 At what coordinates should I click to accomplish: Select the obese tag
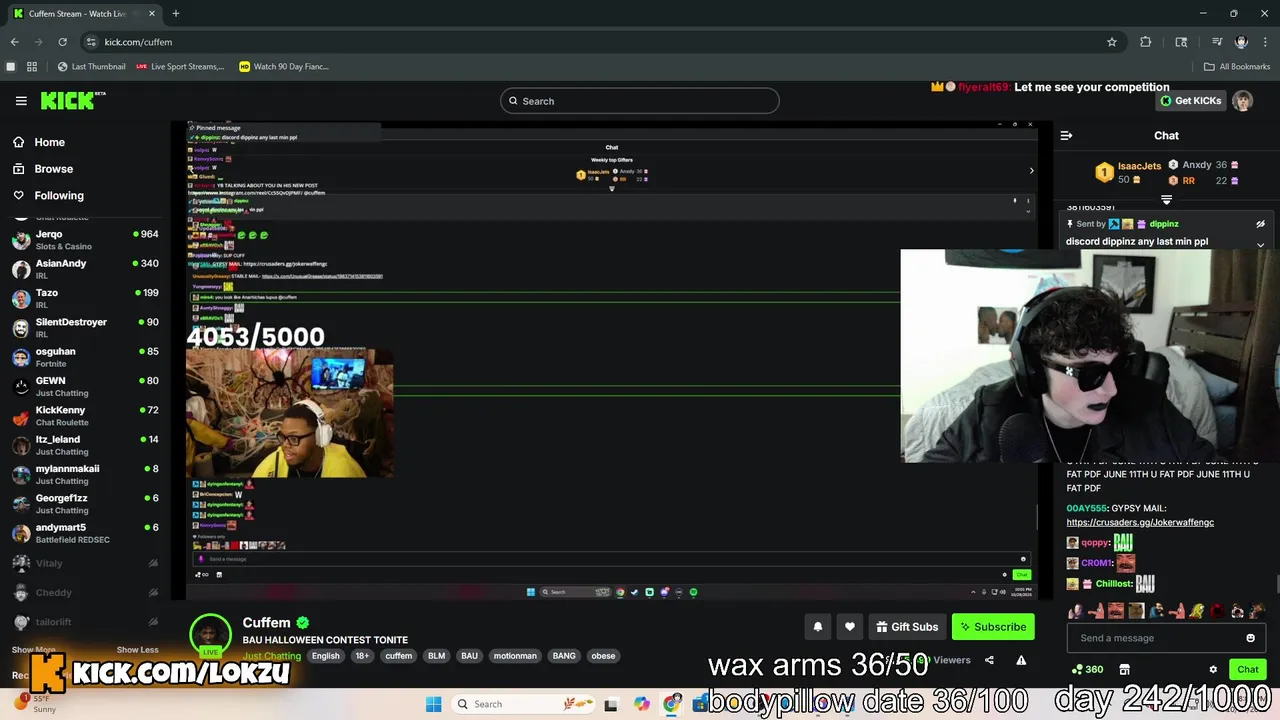pyautogui.click(x=603, y=656)
